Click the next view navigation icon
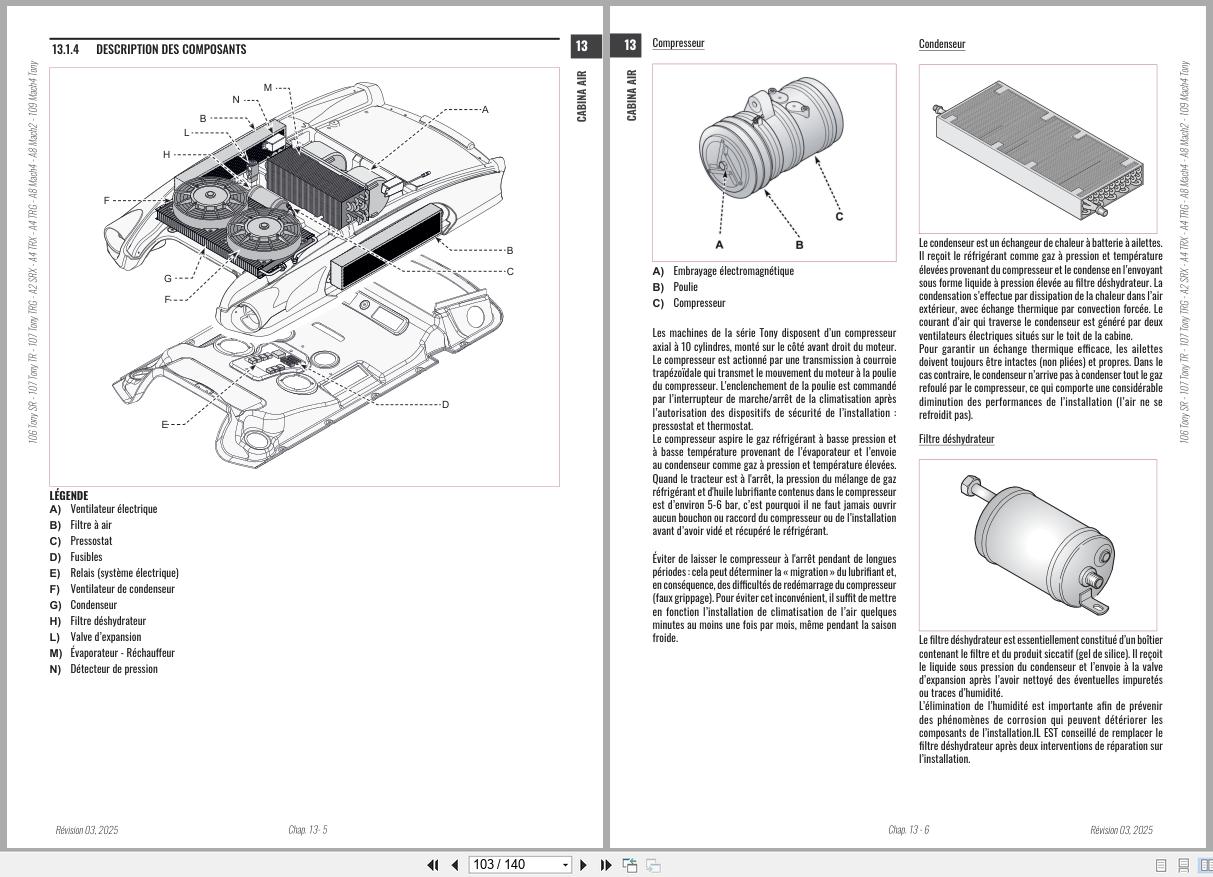The height and width of the screenshot is (877, 1213). pyautogui.click(x=653, y=865)
